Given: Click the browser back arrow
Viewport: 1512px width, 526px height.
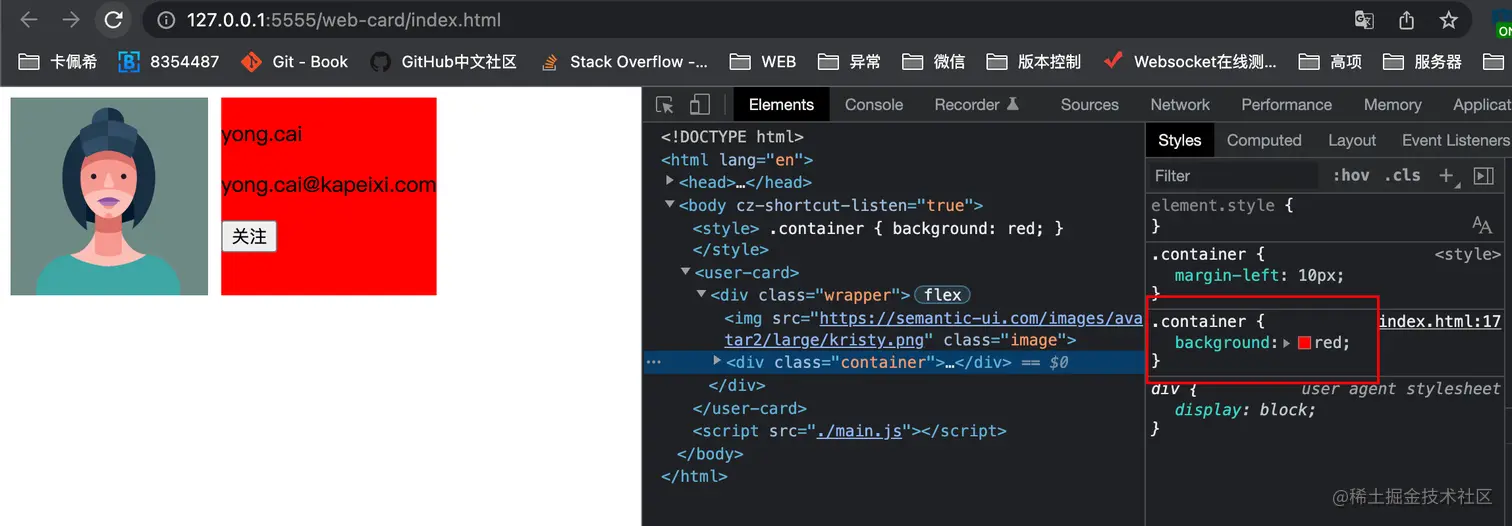Looking at the screenshot, I should click(29, 20).
